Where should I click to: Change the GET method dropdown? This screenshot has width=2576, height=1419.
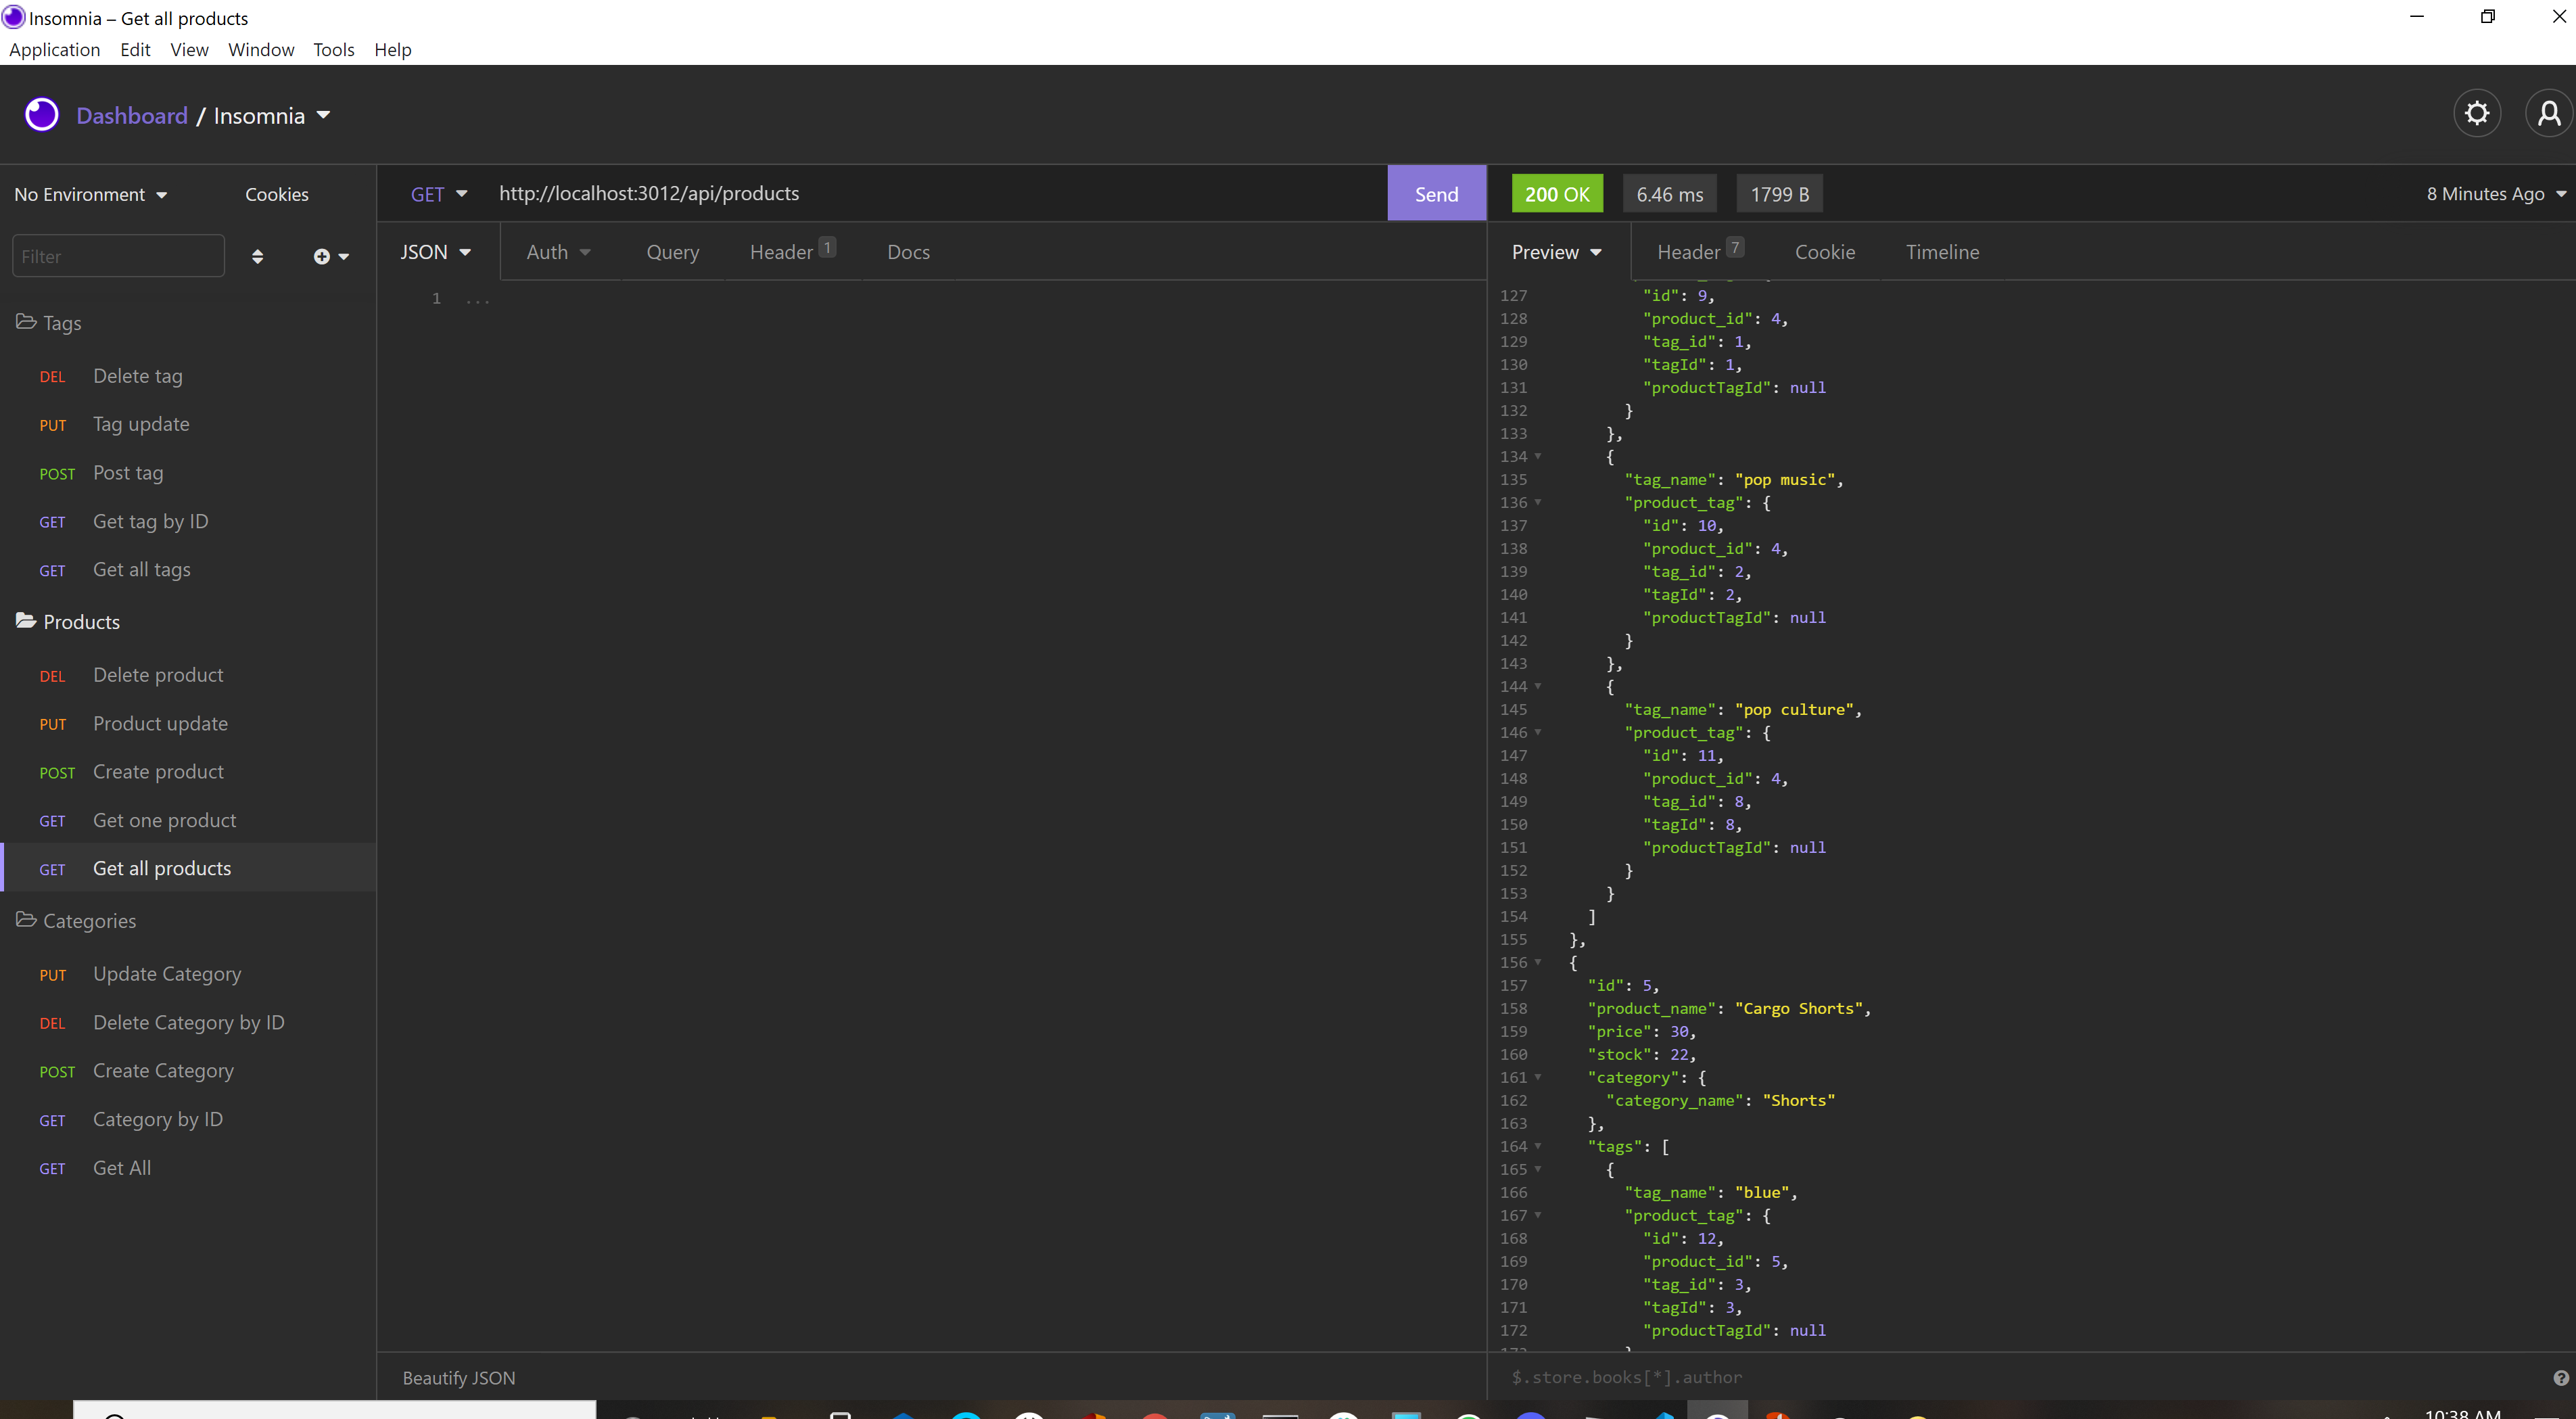point(439,194)
